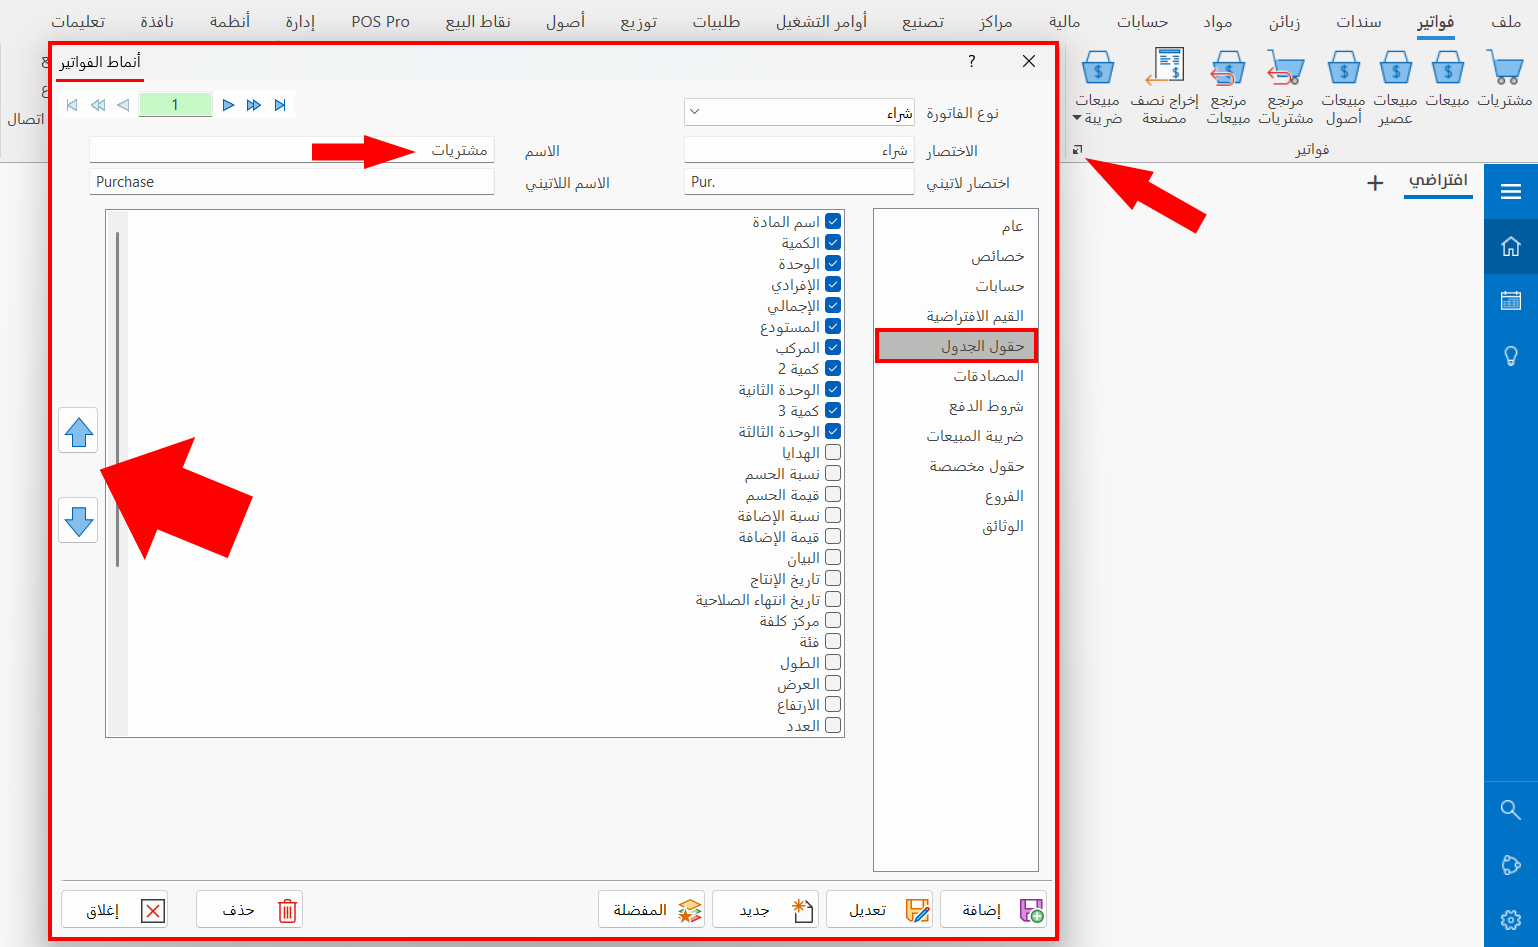Click the blue move up arrow

(78, 431)
